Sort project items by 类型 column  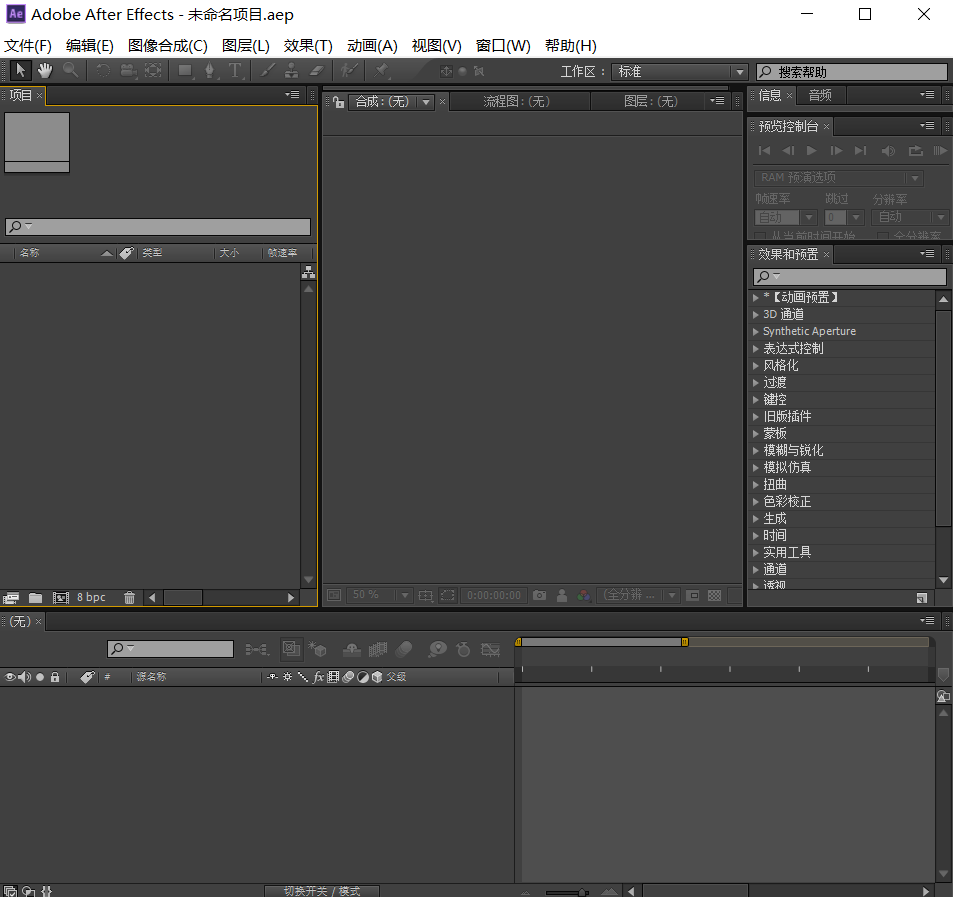[152, 253]
